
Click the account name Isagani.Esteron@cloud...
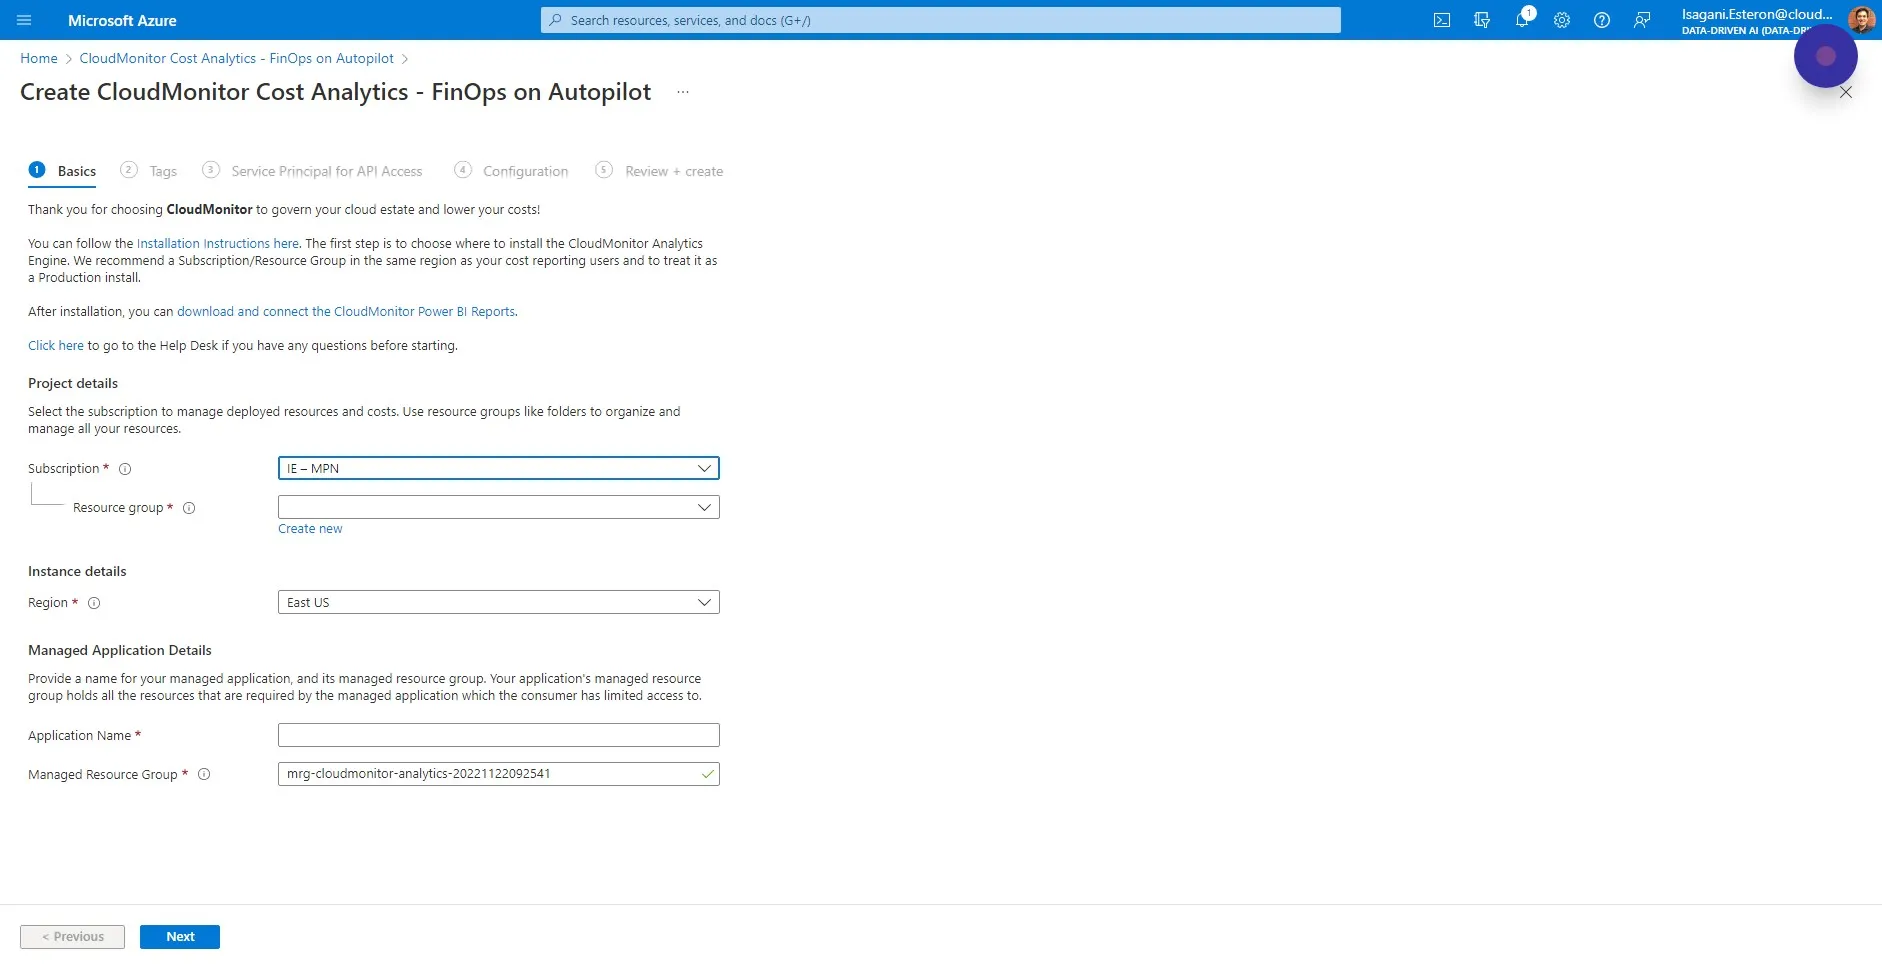point(1757,14)
